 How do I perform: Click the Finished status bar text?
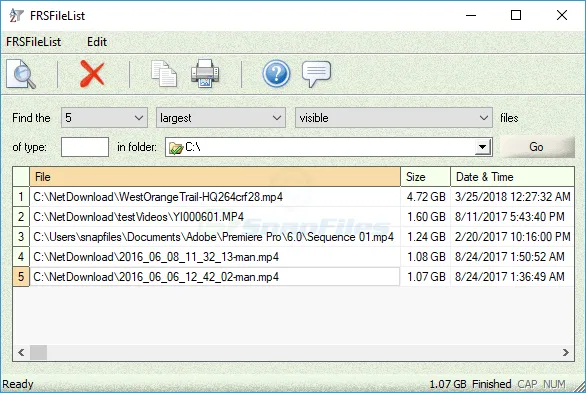coord(491,384)
